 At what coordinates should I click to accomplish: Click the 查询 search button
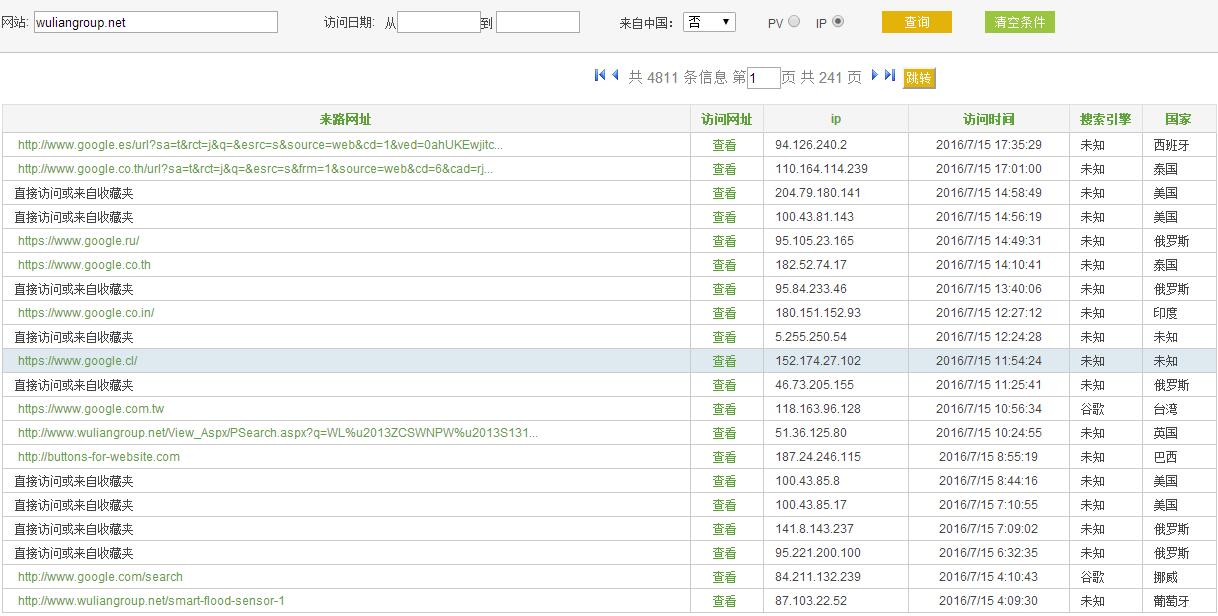point(917,22)
